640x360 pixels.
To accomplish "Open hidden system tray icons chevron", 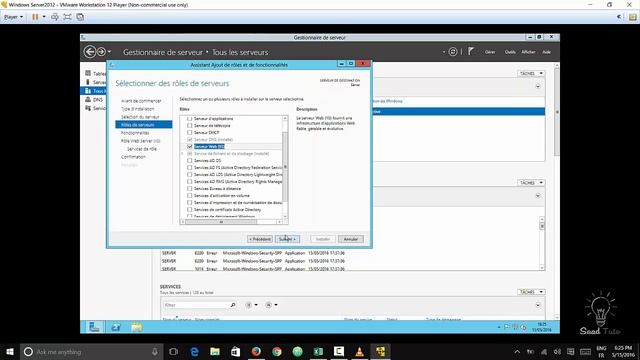I will 517,351.
